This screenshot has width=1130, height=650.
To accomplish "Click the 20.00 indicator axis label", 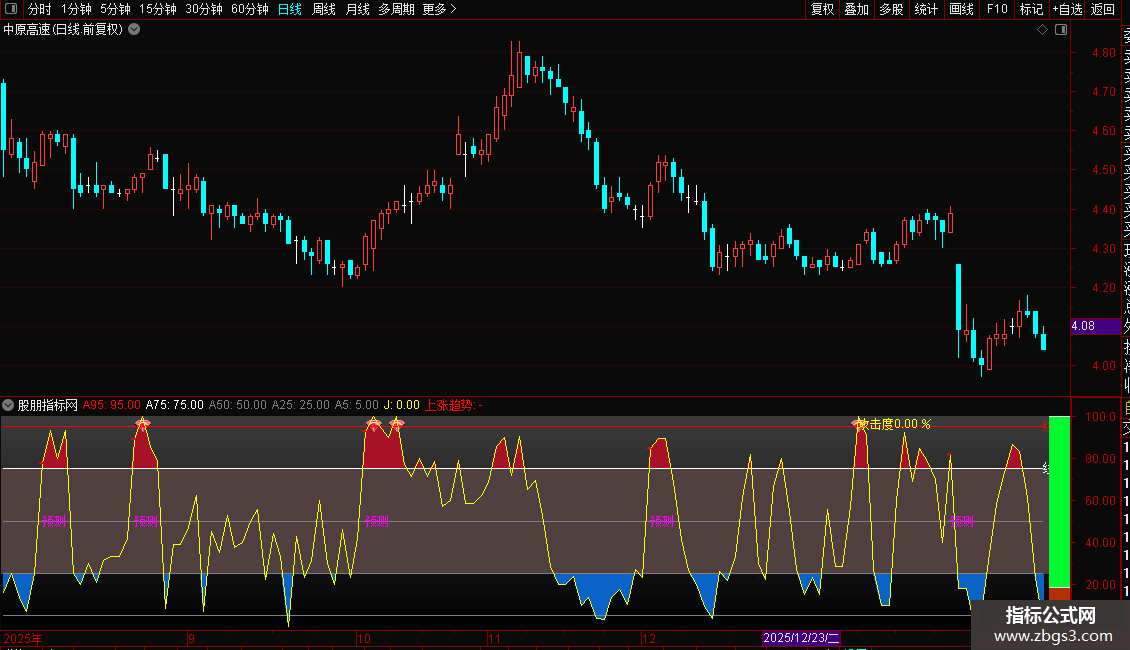I will click(x=1100, y=584).
